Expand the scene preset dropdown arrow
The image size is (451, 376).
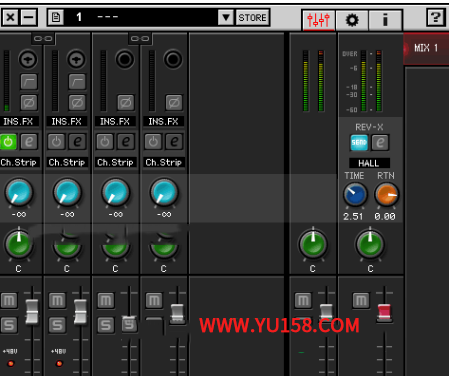[226, 17]
